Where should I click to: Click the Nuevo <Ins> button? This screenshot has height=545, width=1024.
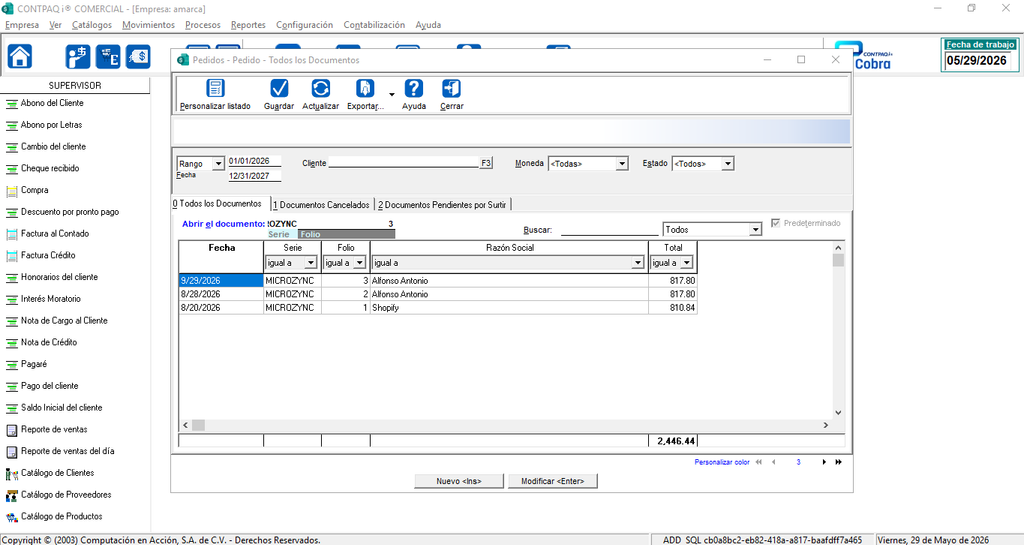(x=459, y=481)
